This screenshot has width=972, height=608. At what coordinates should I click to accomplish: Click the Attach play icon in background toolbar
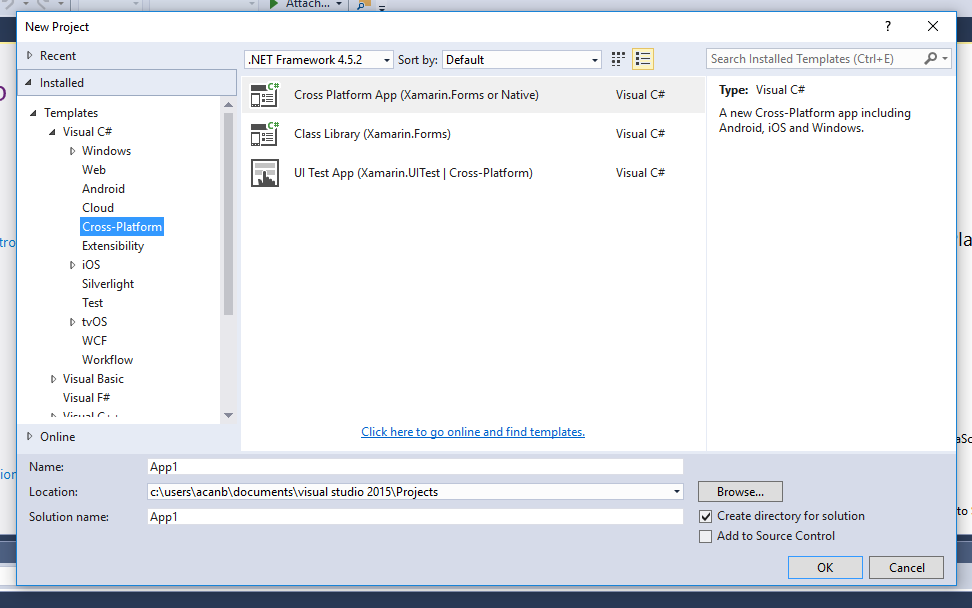tap(273, 4)
